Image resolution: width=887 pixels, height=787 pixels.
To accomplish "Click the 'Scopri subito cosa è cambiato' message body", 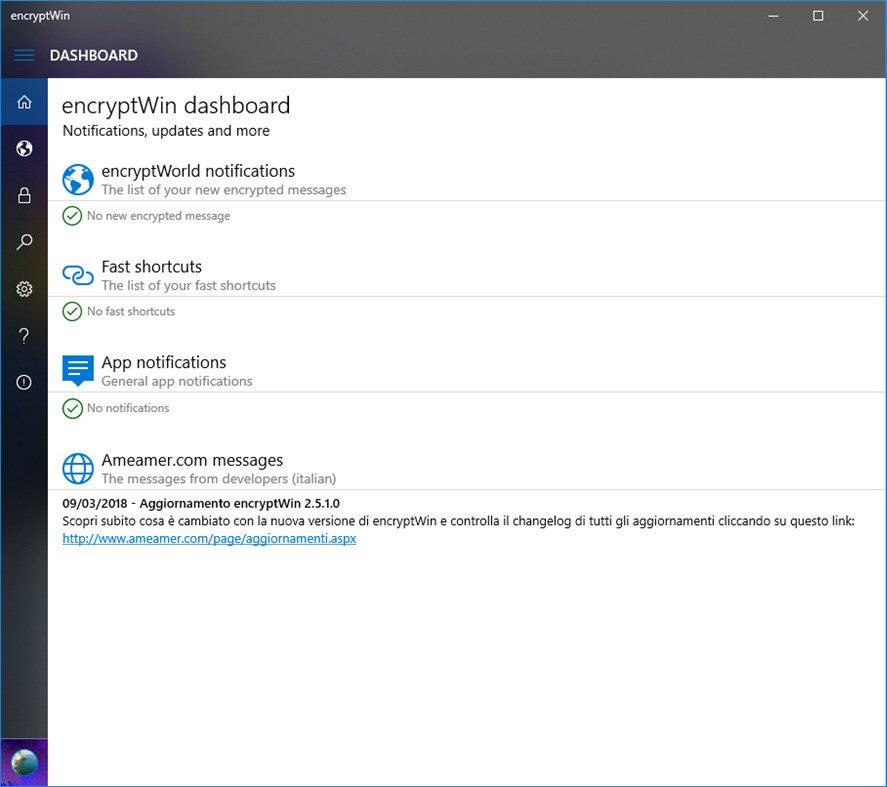I will [458, 521].
